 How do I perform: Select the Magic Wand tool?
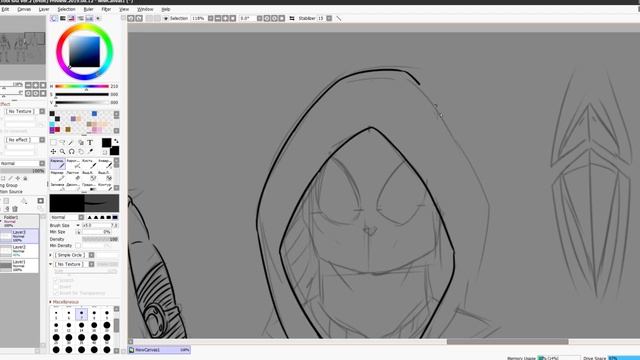[71, 142]
